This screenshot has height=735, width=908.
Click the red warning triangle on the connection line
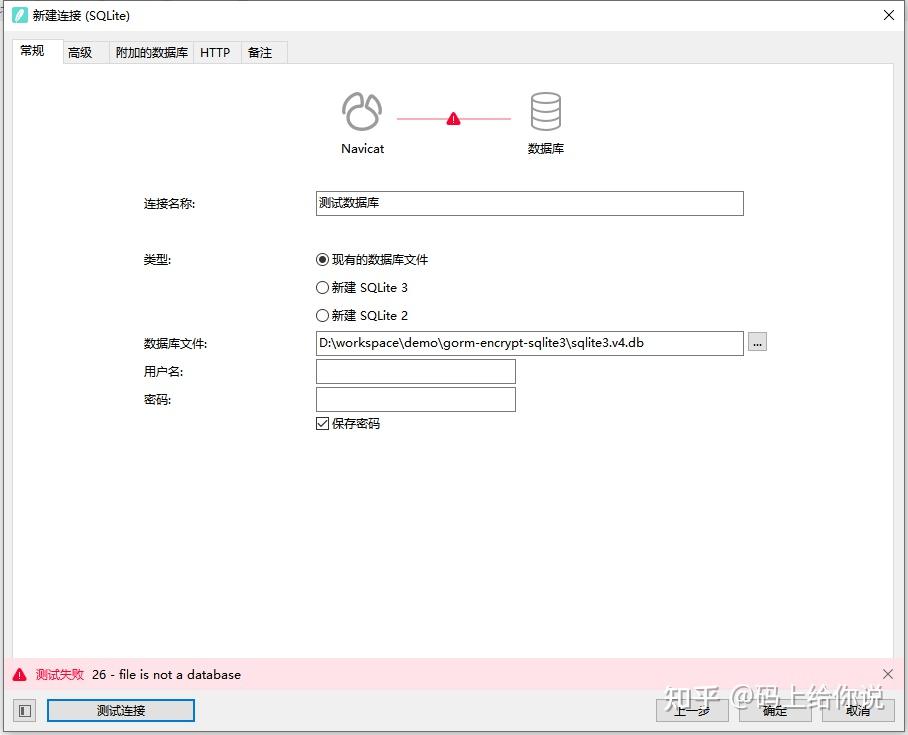453,117
